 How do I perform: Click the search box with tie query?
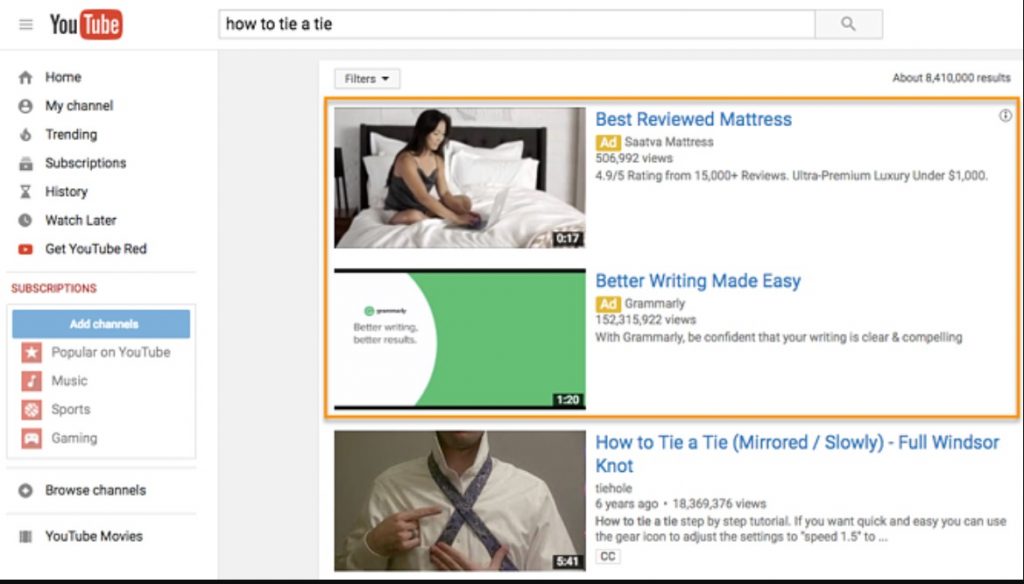516,24
